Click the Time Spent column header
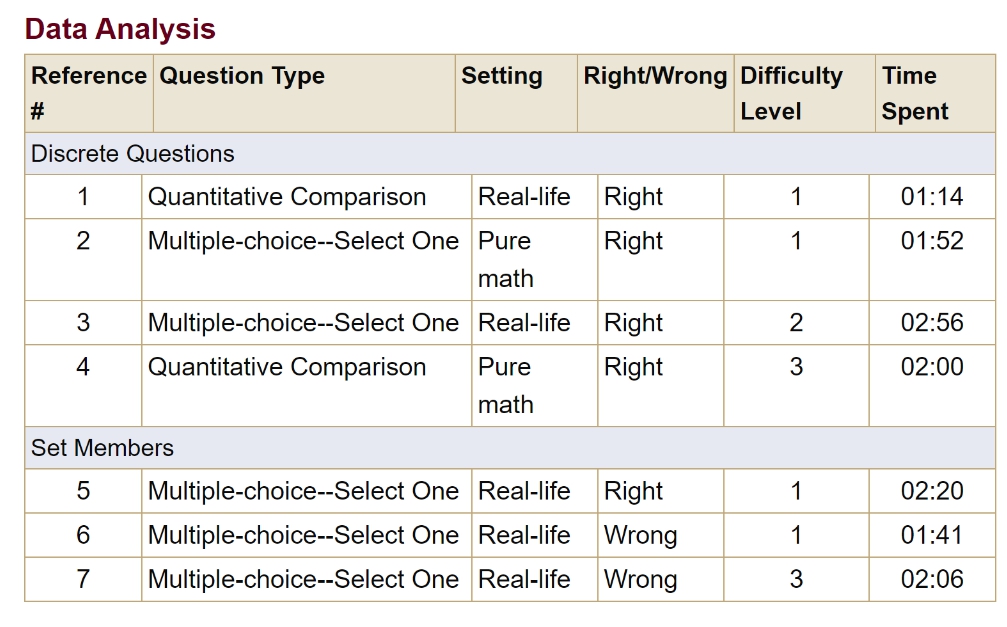This screenshot has height=627, width=1007. pos(914,93)
